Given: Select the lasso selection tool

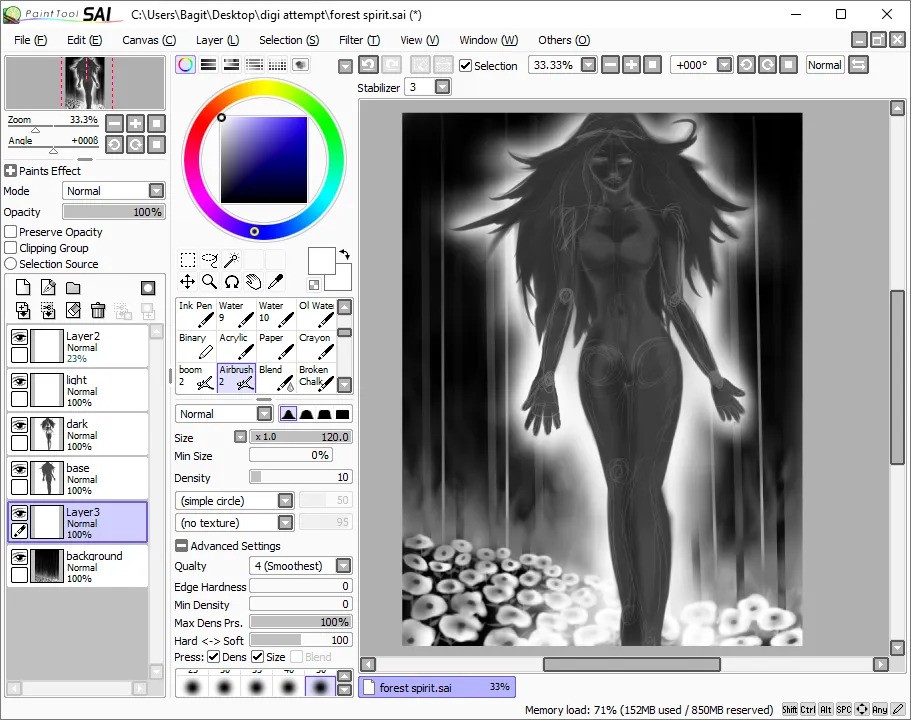Looking at the screenshot, I should point(210,259).
